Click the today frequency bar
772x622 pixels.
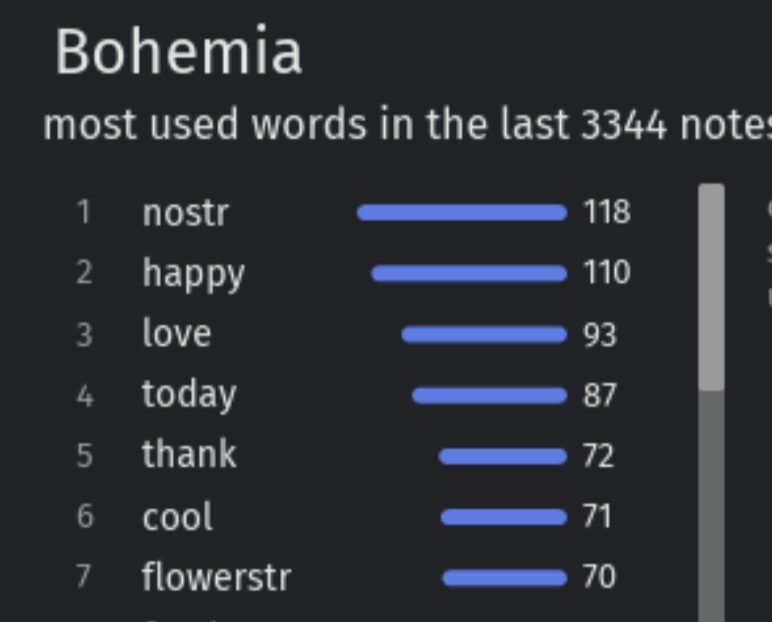489,396
